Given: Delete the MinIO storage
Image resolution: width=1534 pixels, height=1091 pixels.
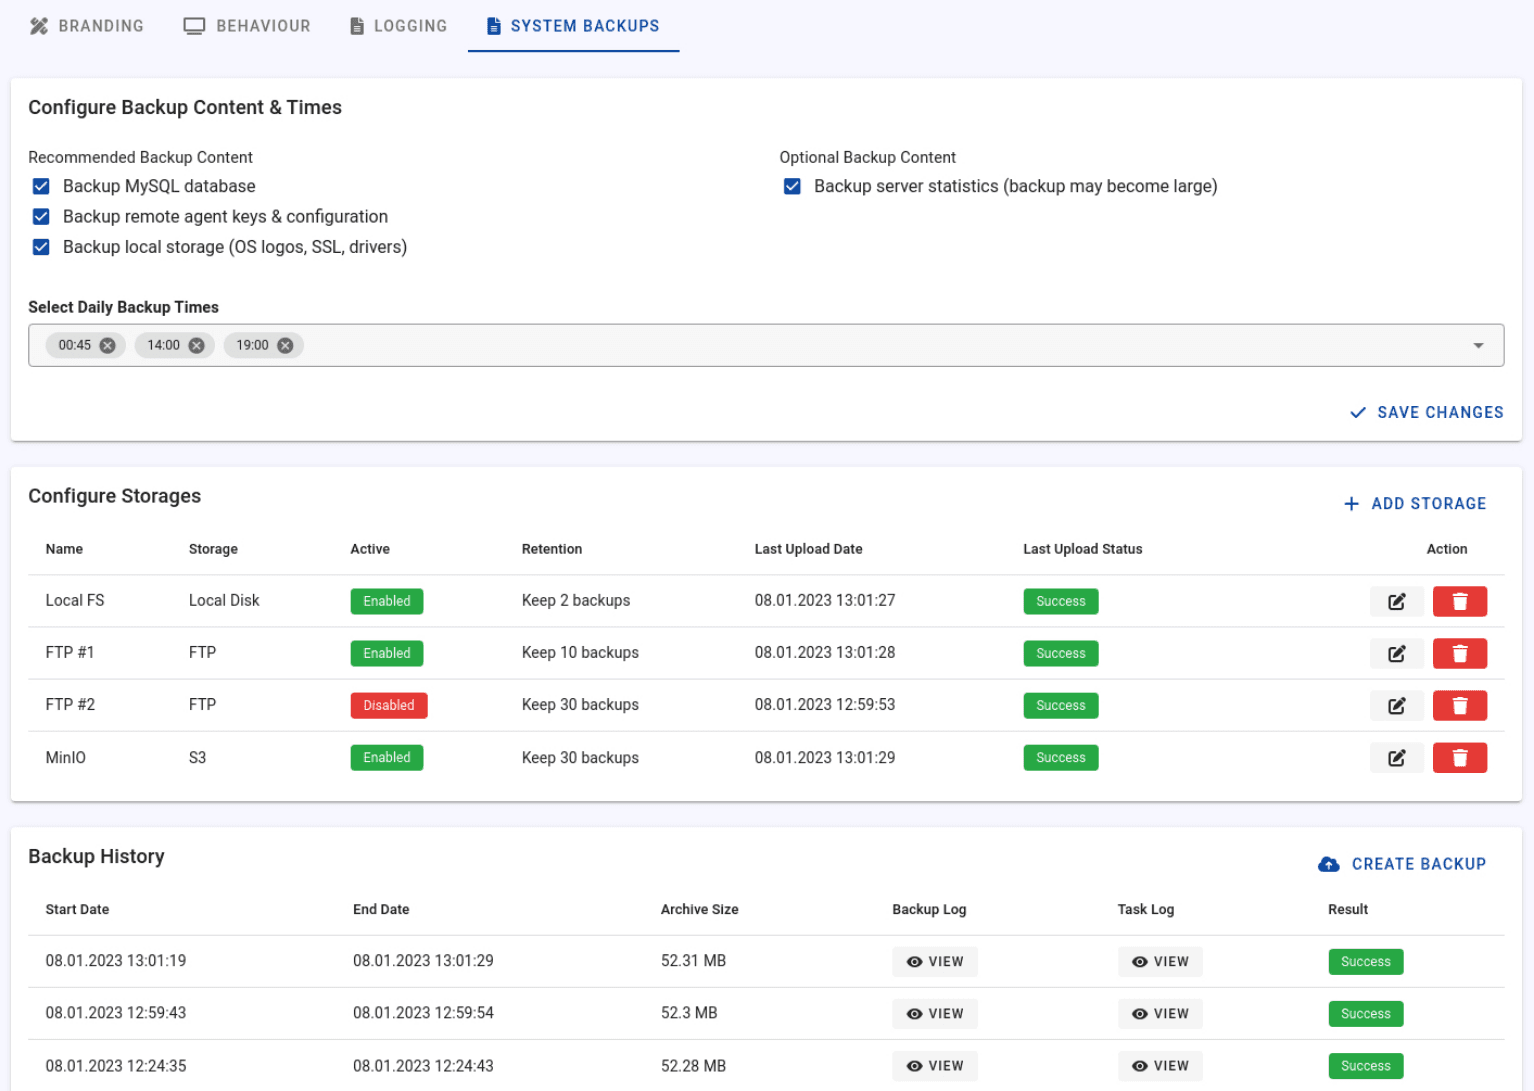Looking at the screenshot, I should click(x=1459, y=758).
